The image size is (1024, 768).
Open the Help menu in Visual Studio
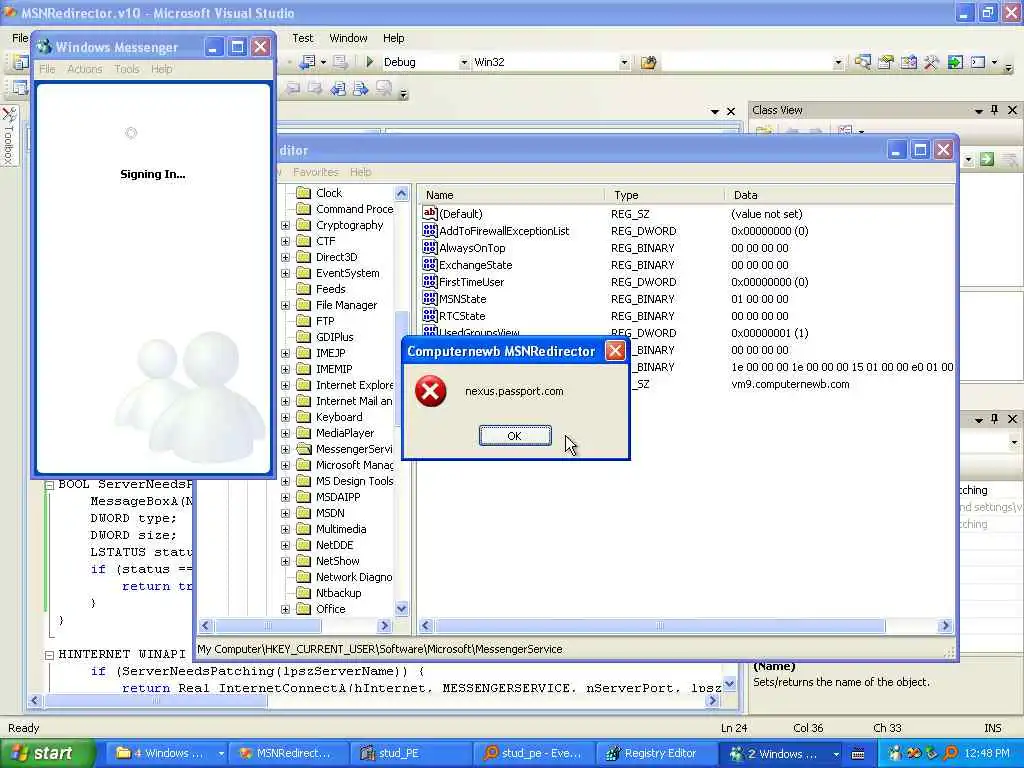(393, 38)
